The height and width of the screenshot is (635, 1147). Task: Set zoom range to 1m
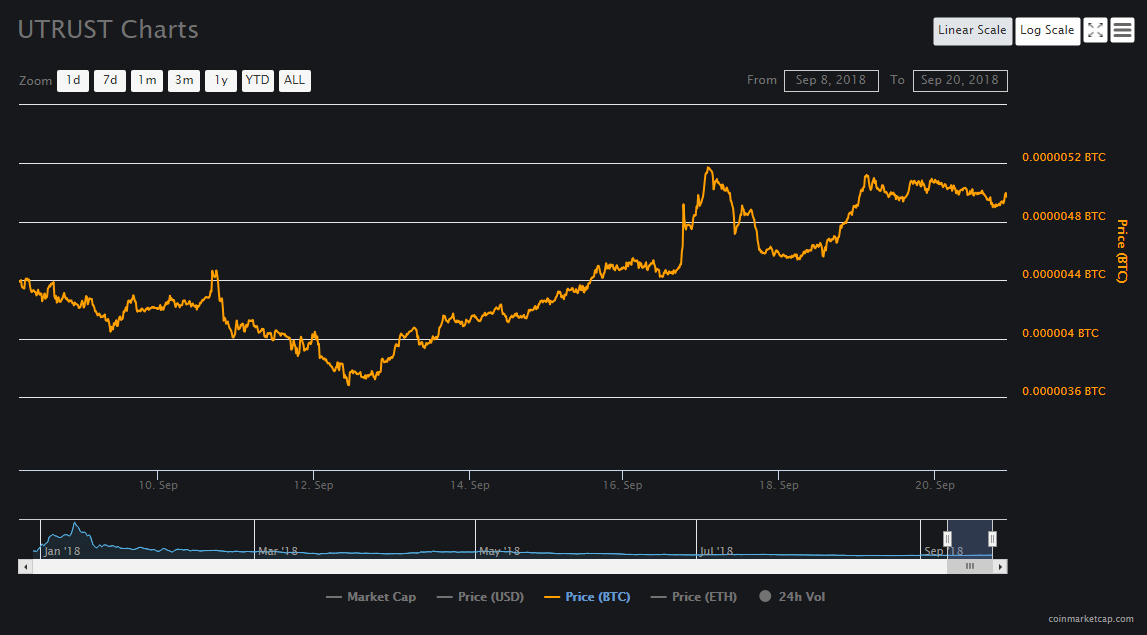[x=147, y=80]
